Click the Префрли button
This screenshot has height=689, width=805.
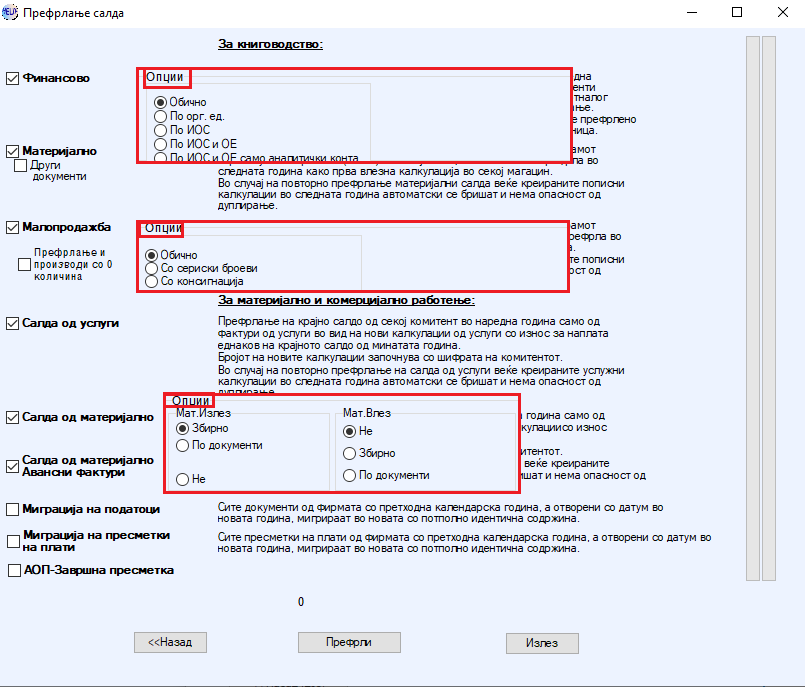(349, 642)
